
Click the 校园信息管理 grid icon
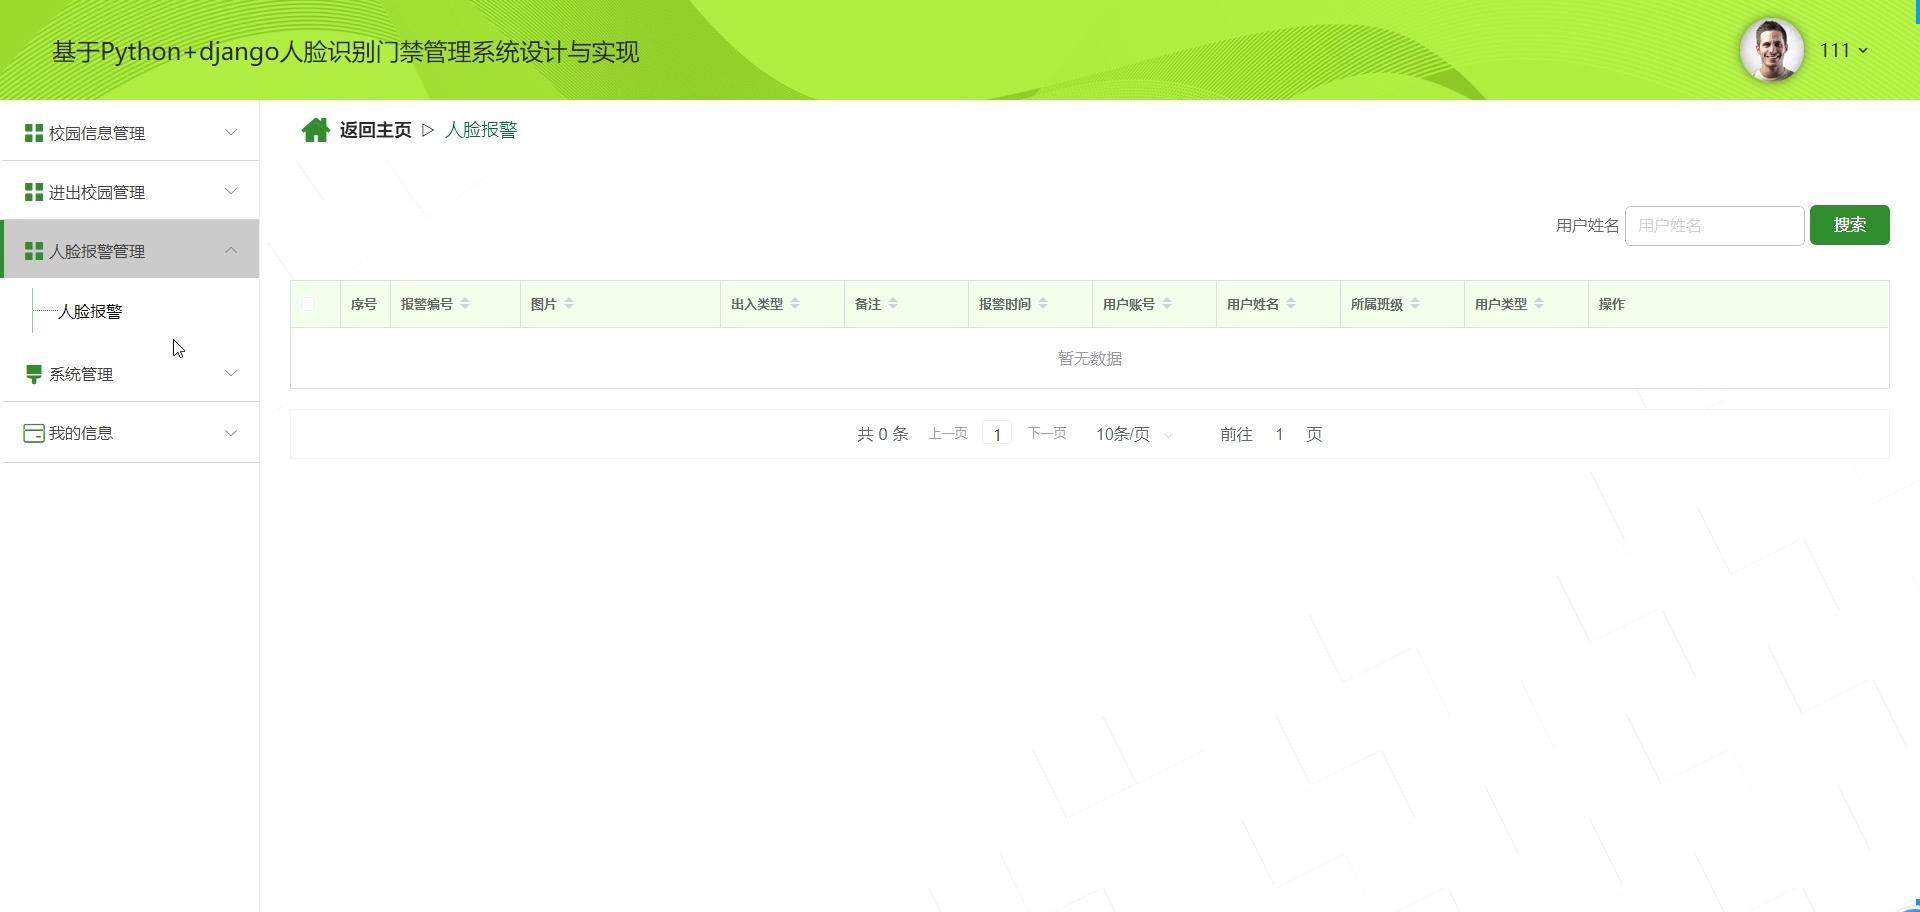pos(33,133)
